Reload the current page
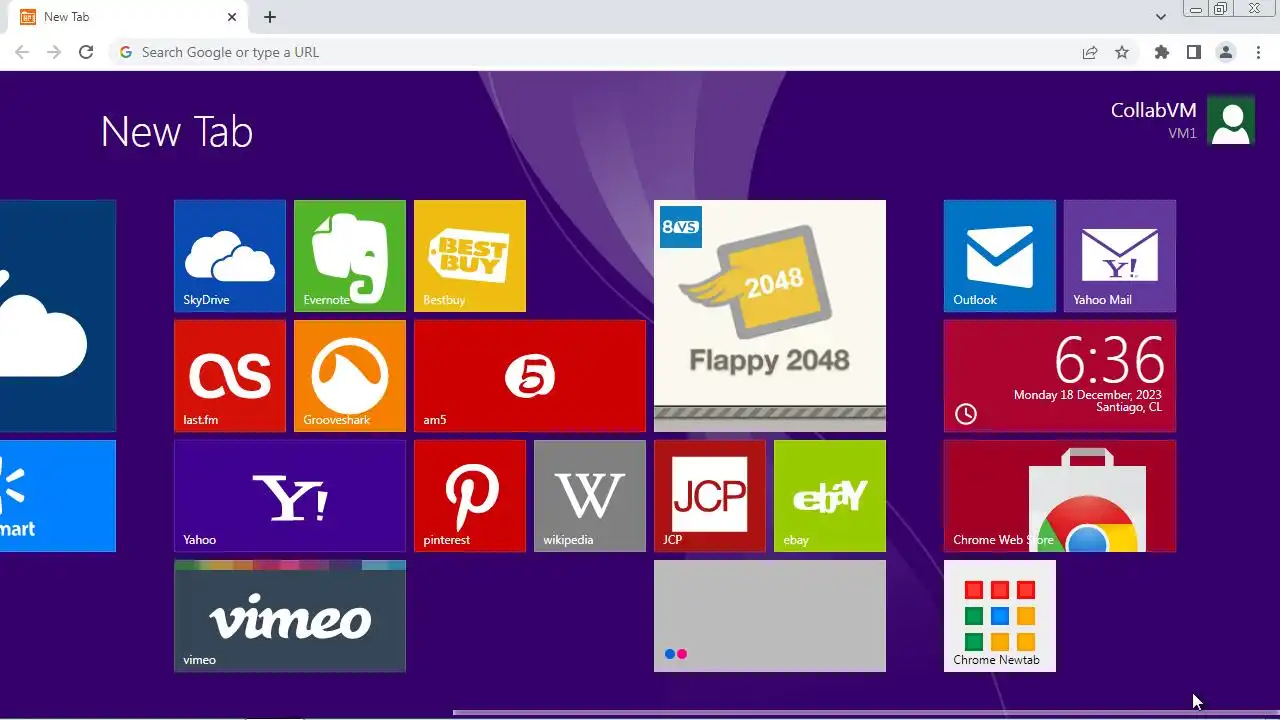 (86, 52)
